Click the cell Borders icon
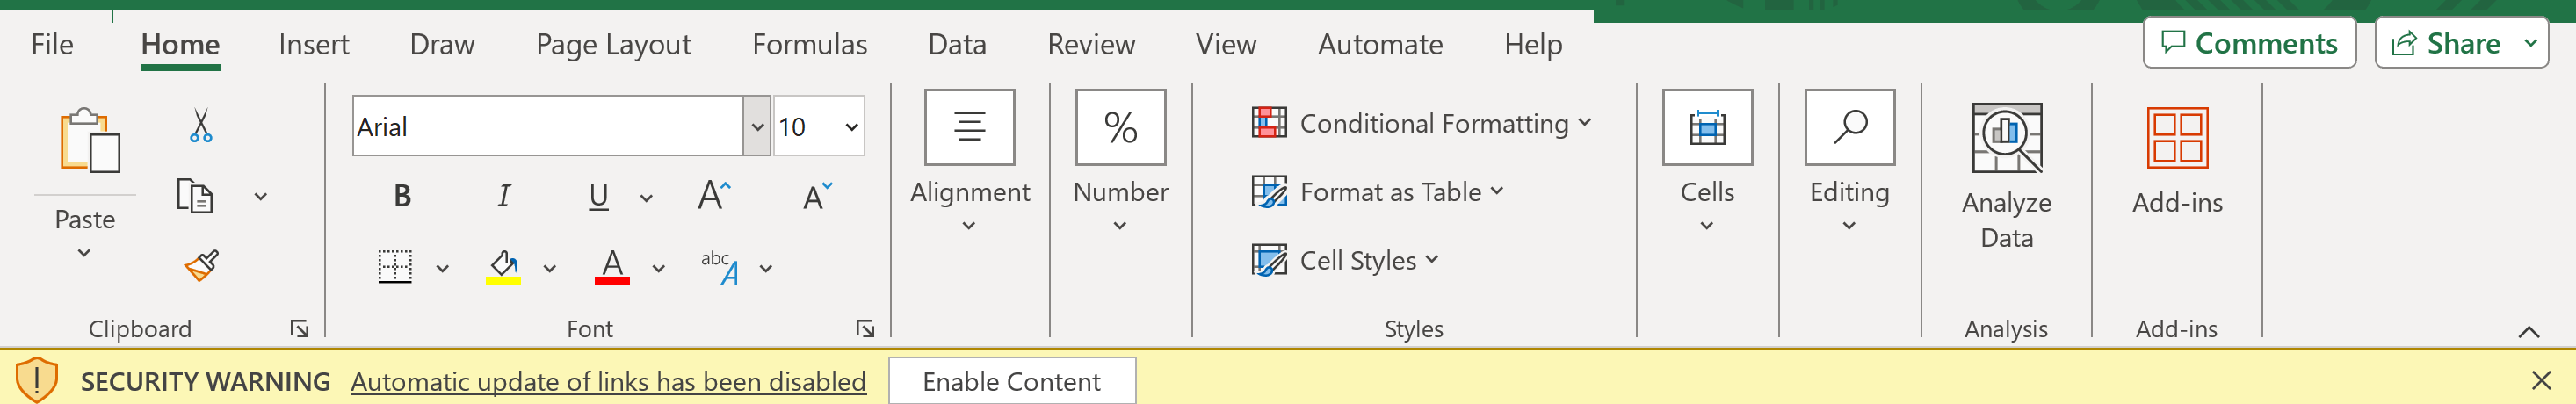2576x404 pixels. pos(395,267)
